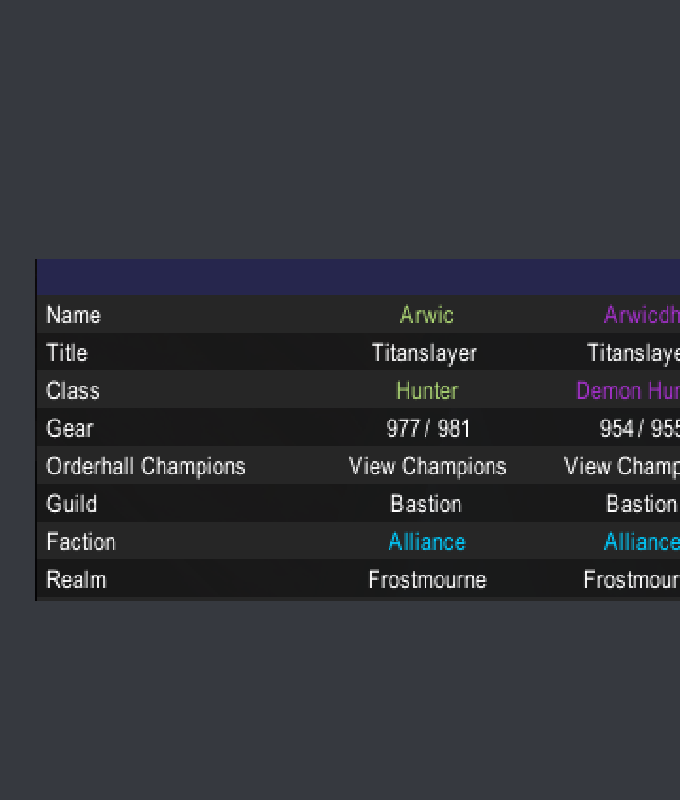680x800 pixels.
Task: Click the Realm row label
Action: [76, 580]
